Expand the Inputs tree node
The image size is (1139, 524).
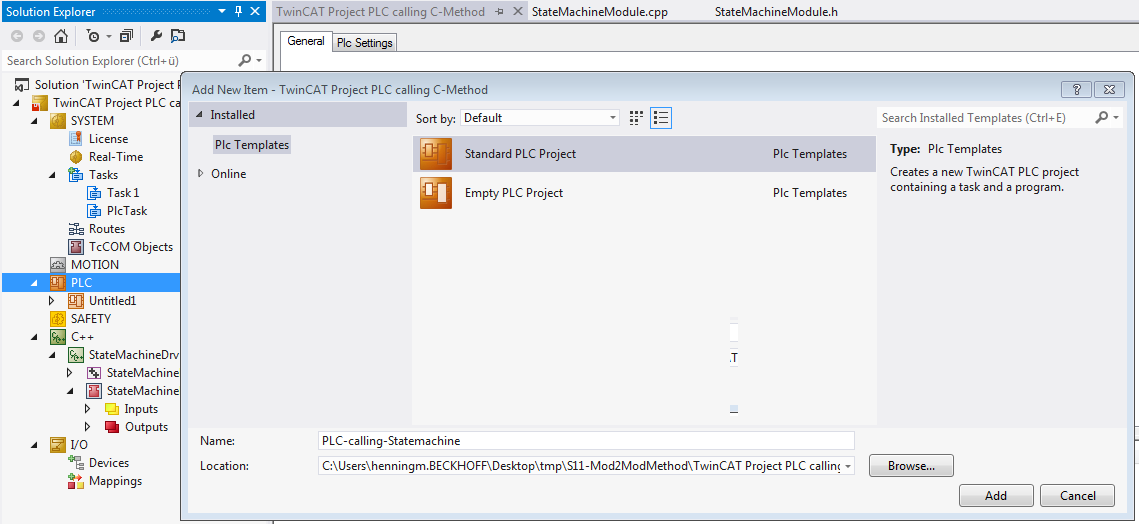(88, 409)
